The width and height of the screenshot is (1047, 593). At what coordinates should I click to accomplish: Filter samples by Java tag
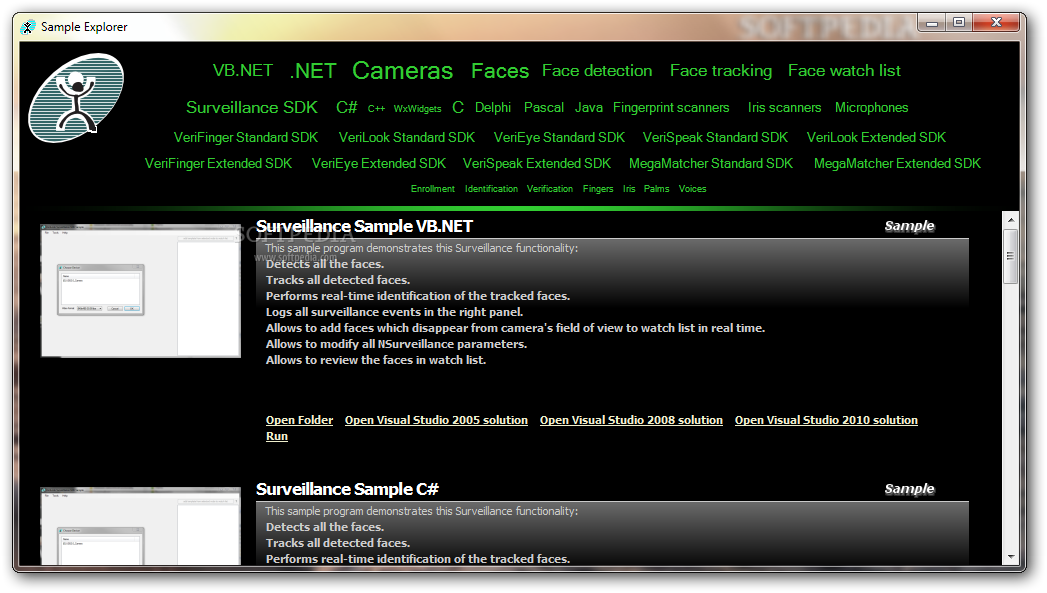point(588,108)
